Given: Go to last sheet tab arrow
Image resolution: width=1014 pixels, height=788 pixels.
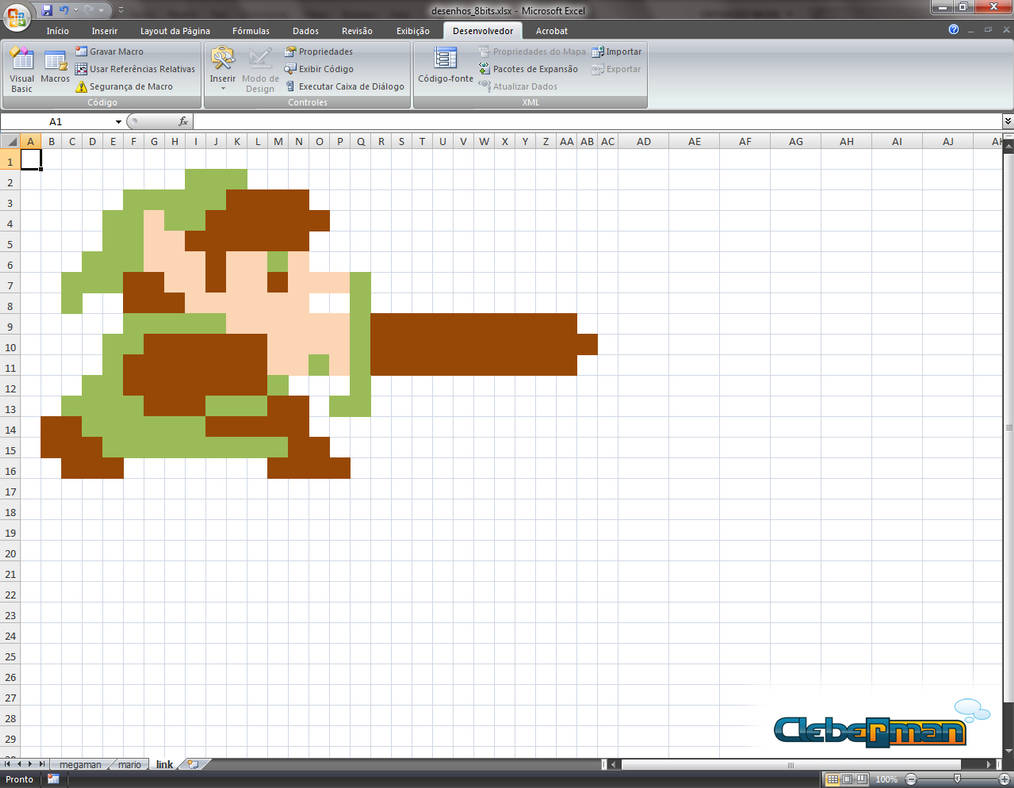Looking at the screenshot, I should (x=42, y=764).
